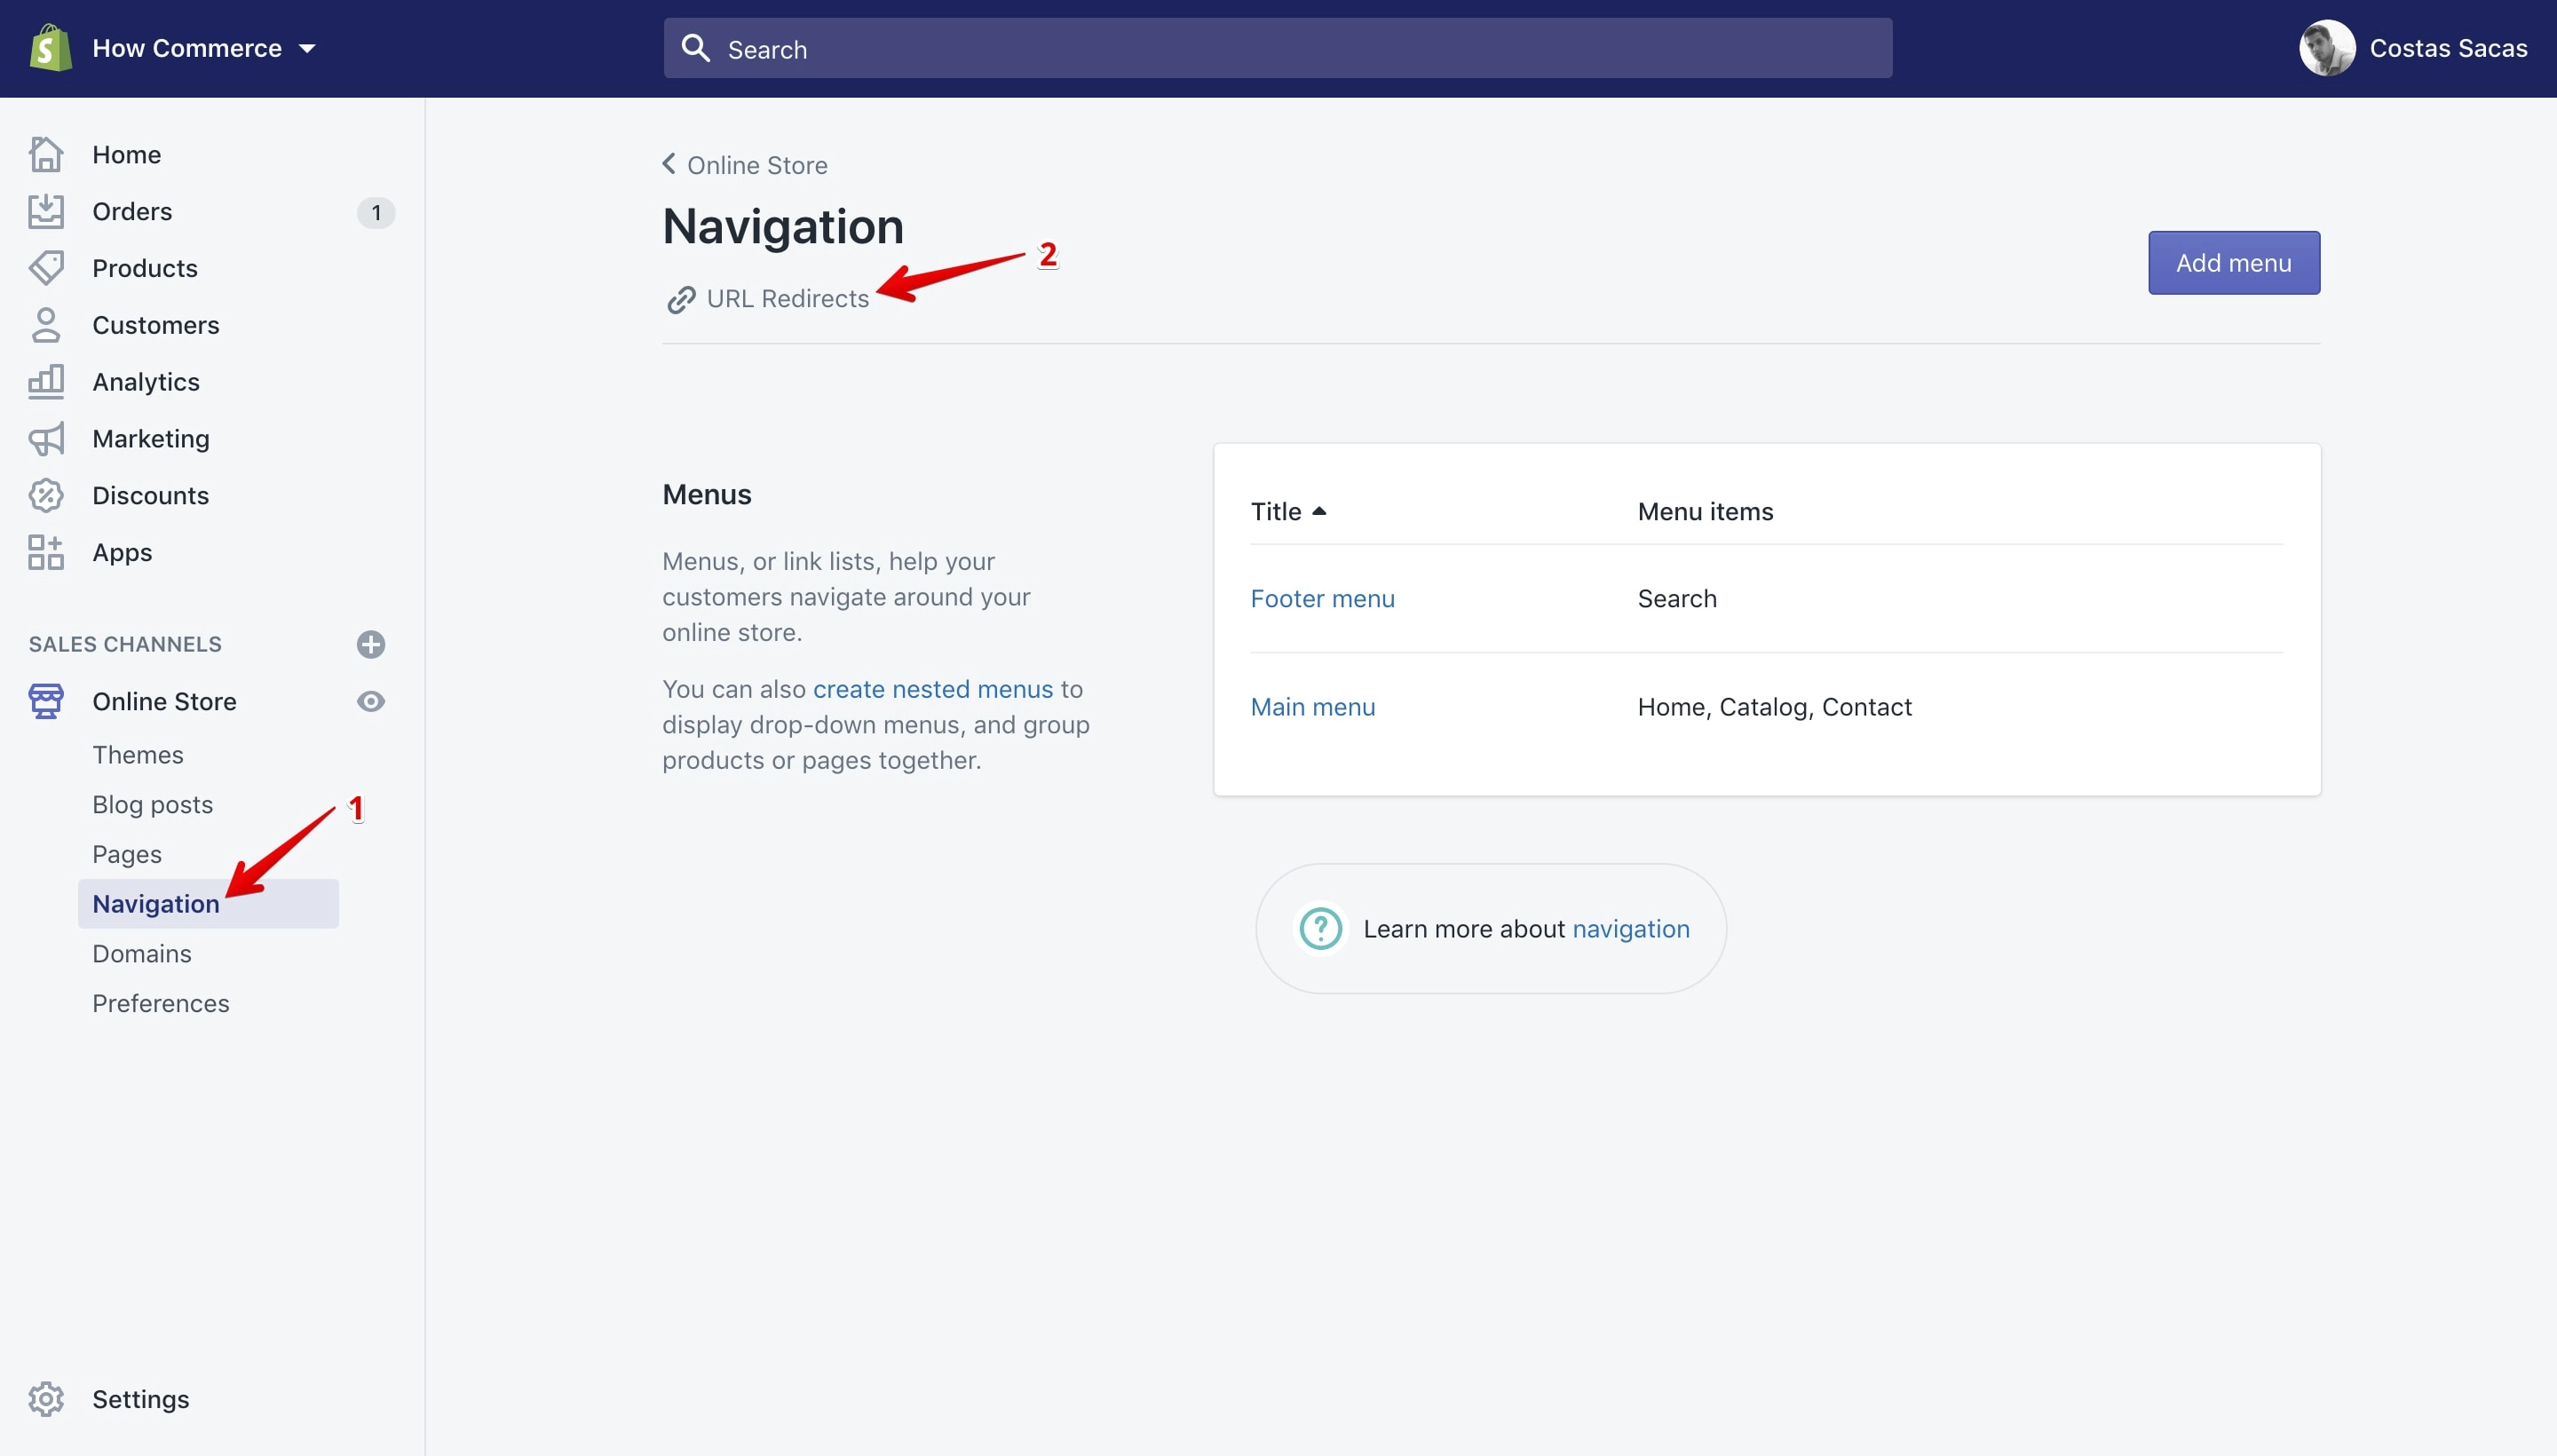Image resolution: width=2557 pixels, height=1456 pixels.
Task: Open Analytics in the sidebar
Action: [x=146, y=382]
